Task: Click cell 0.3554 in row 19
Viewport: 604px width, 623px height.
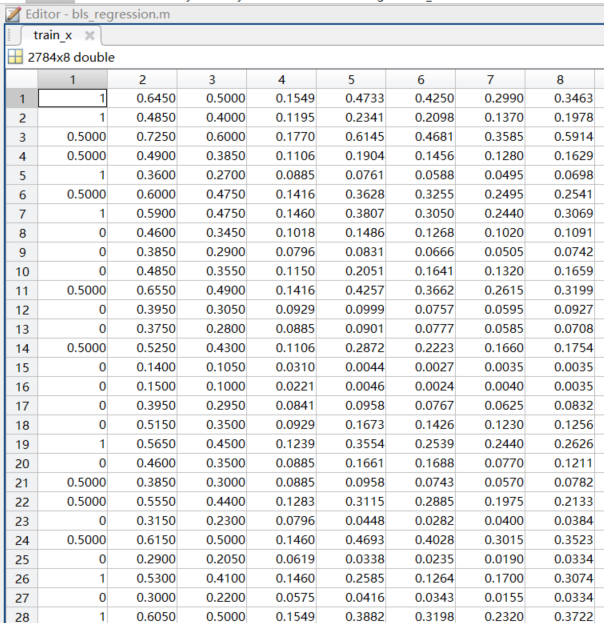Action: tap(351, 444)
